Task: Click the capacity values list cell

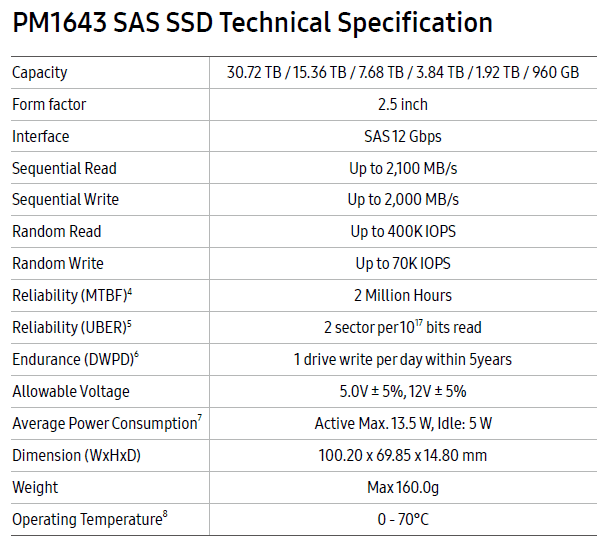Action: [402, 72]
